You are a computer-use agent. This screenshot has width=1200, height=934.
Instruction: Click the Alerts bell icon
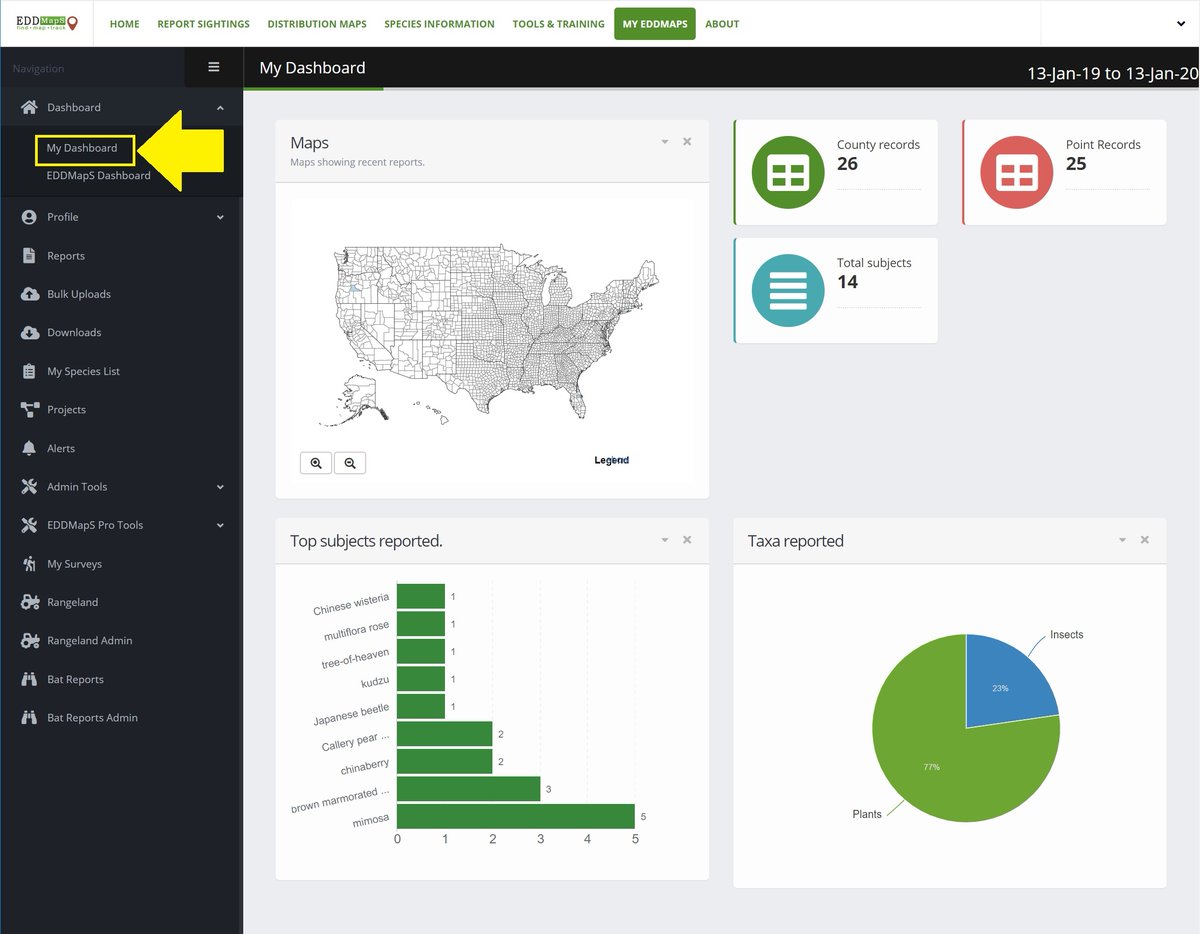[x=29, y=448]
